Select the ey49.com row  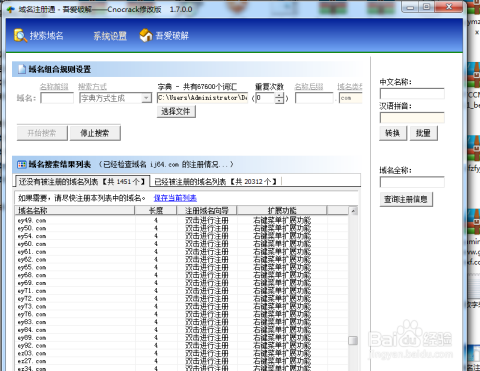click(181, 220)
